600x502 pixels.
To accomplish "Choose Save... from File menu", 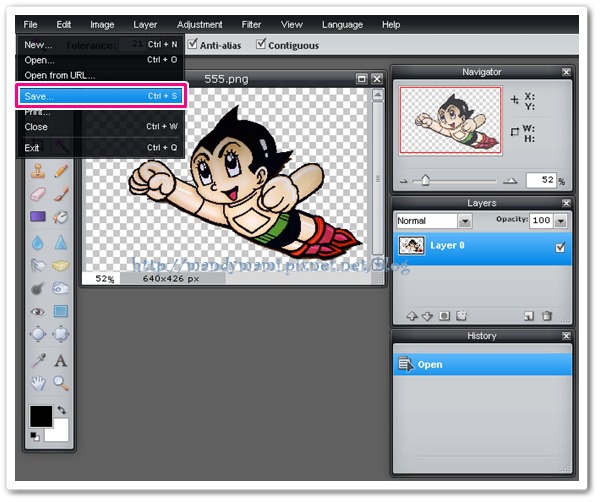I will pos(101,96).
